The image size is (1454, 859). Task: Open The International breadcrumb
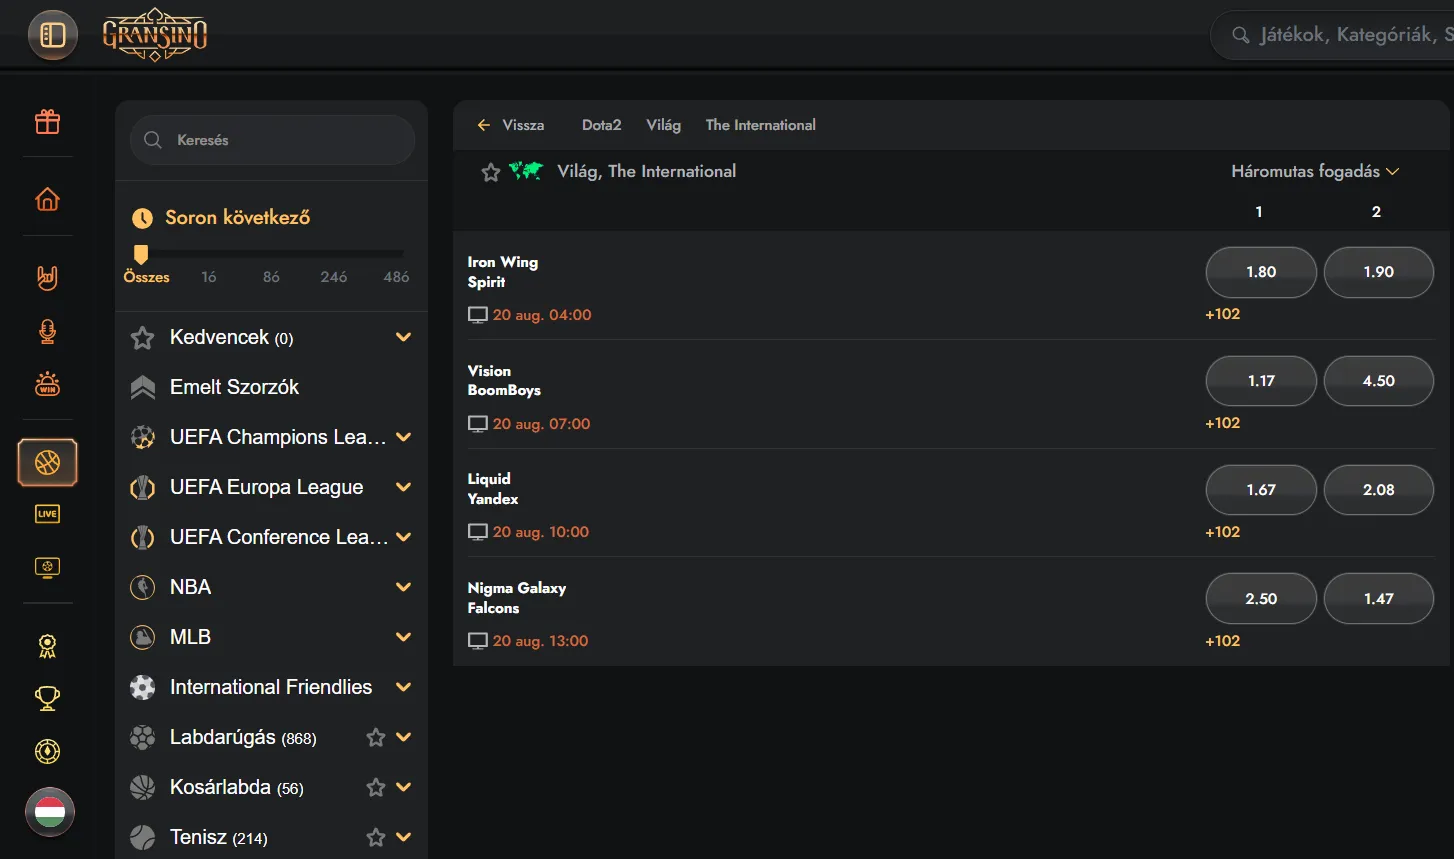[x=761, y=125]
